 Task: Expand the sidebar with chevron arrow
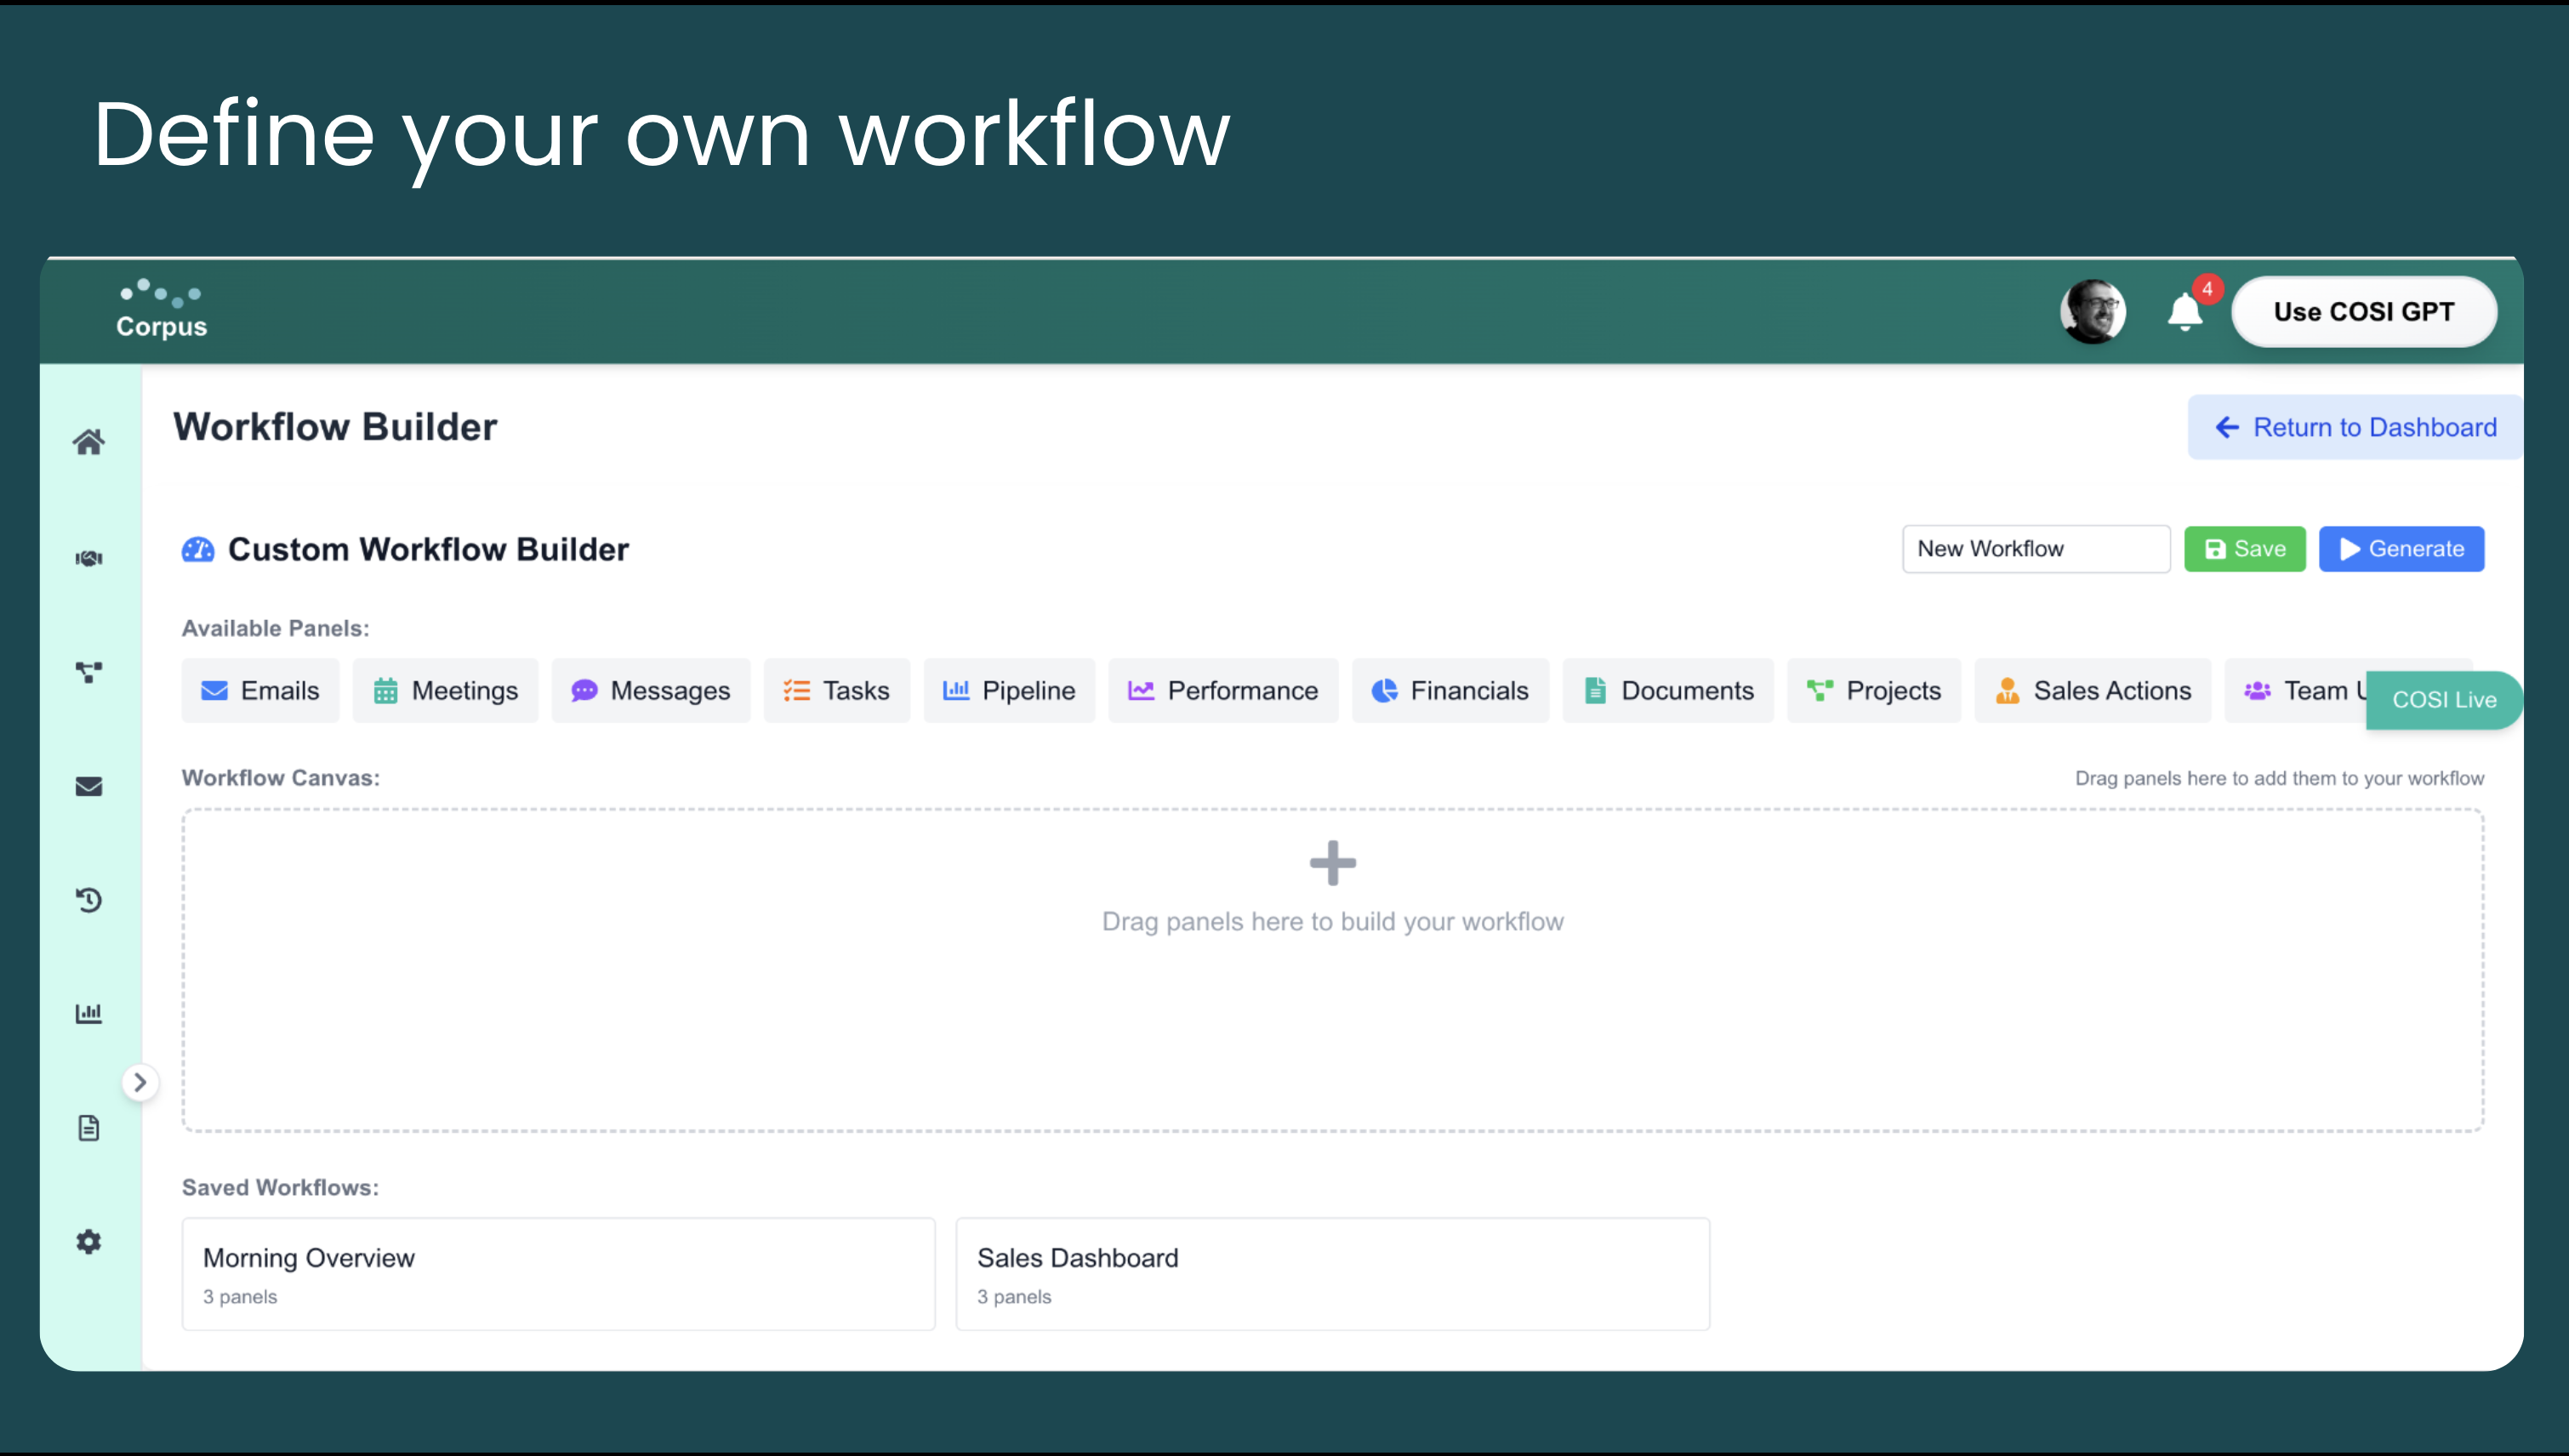pos(140,1082)
